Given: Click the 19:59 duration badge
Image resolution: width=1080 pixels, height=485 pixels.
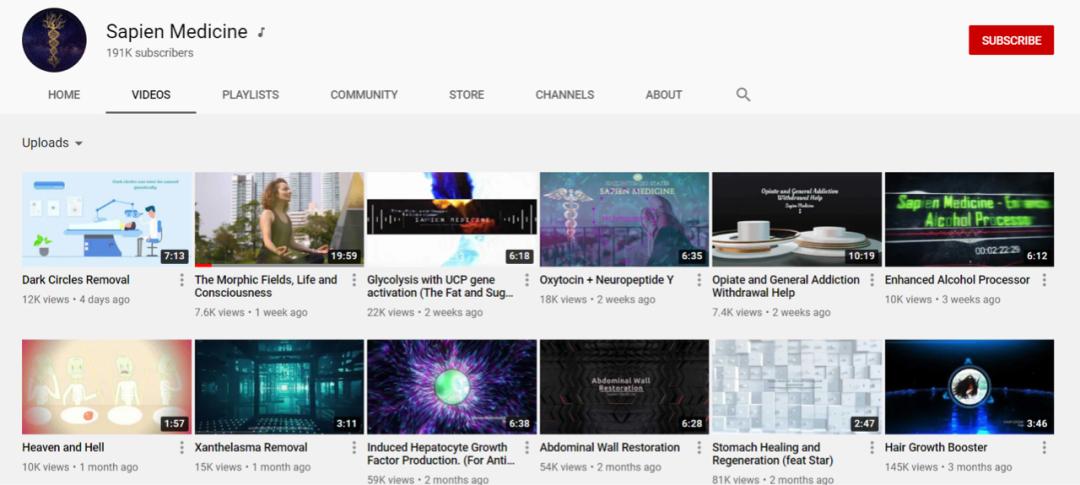Looking at the screenshot, I should [x=344, y=256].
